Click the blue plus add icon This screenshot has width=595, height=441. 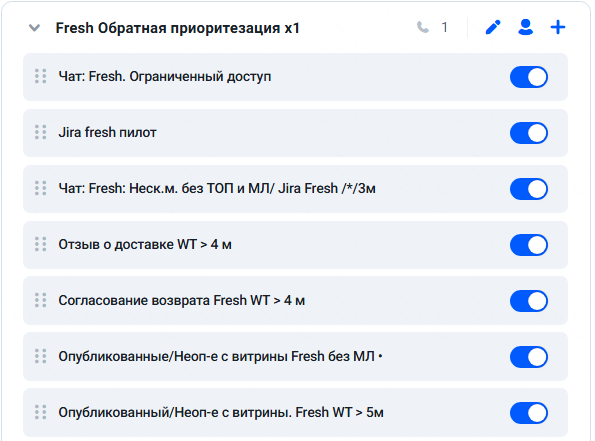[558, 27]
